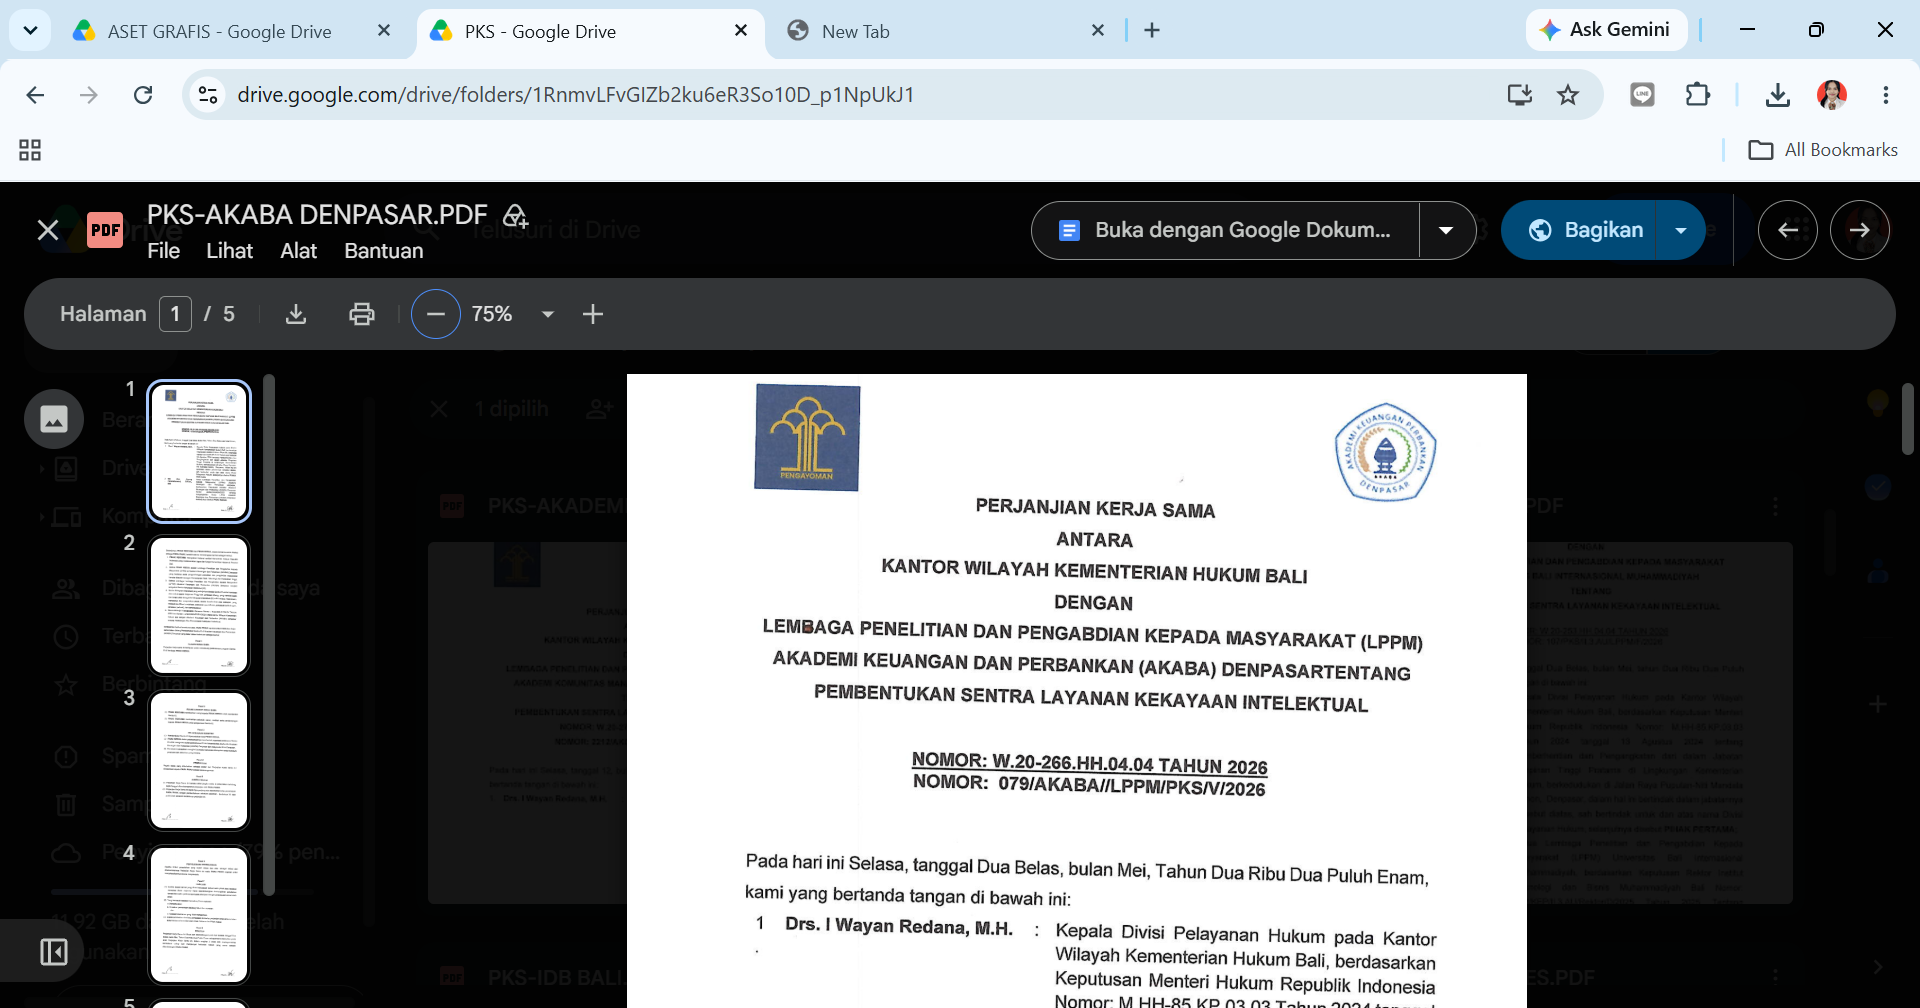Open the tab search dropdown
The image size is (1920, 1008).
tap(30, 31)
